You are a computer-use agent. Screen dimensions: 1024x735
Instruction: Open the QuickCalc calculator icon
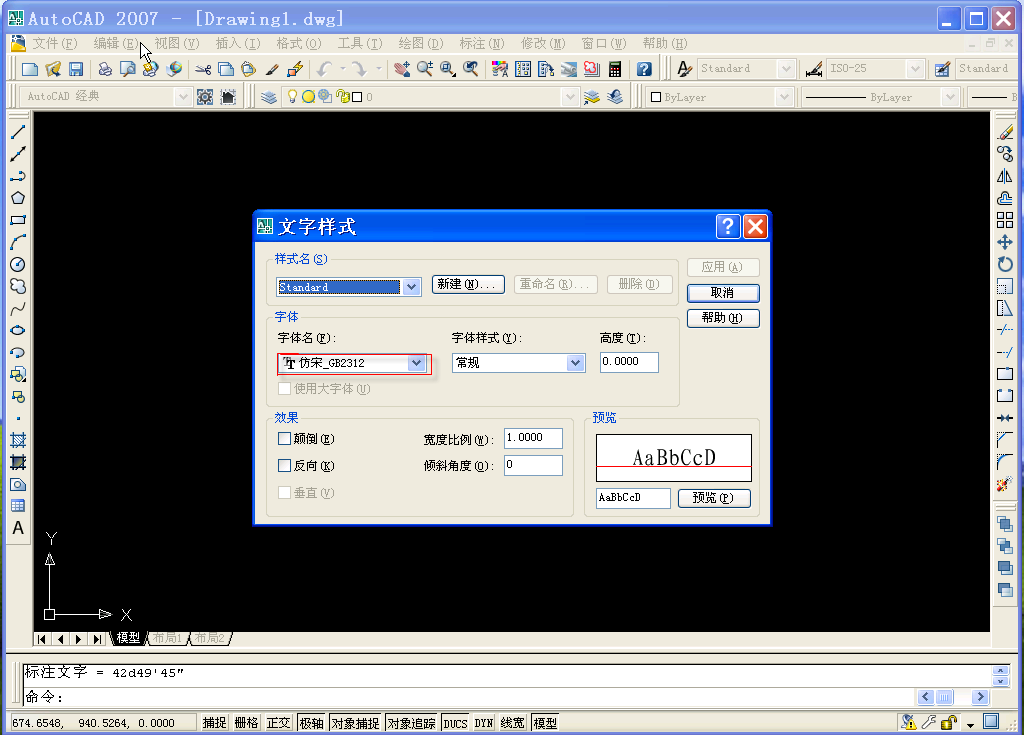[x=615, y=69]
